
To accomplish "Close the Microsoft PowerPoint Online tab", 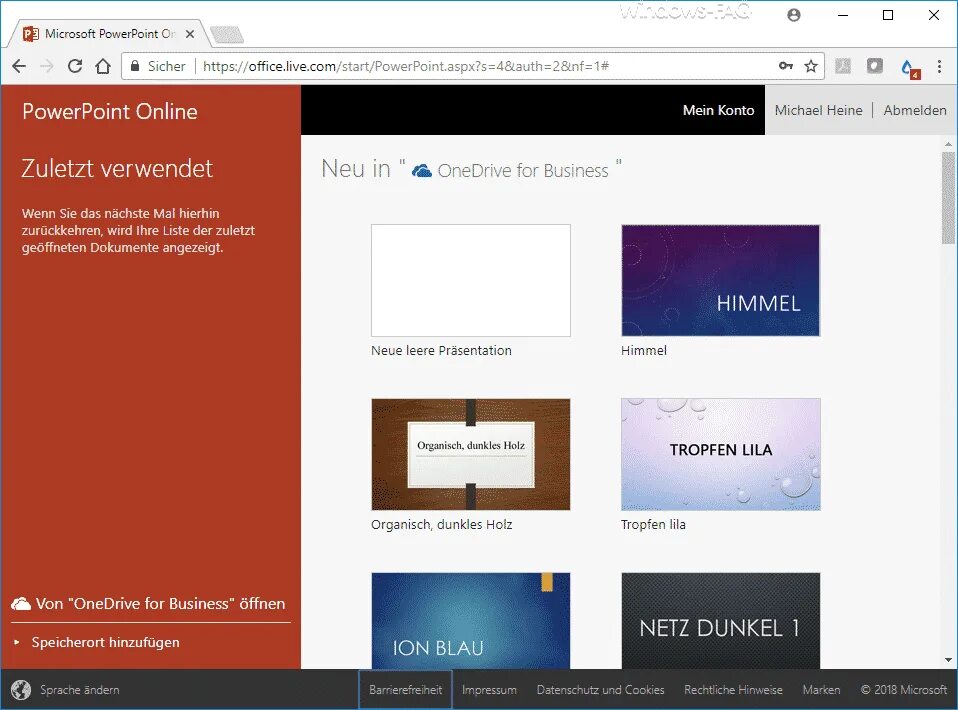I will click(190, 34).
